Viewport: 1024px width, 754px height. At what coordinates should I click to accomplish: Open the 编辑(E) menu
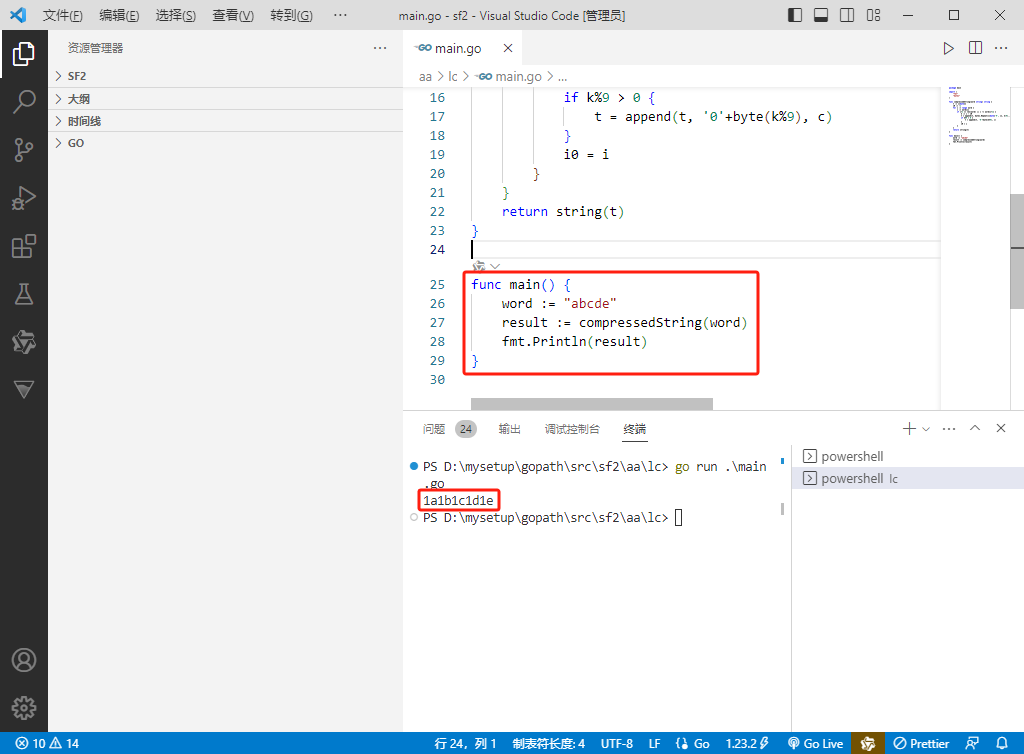point(119,15)
